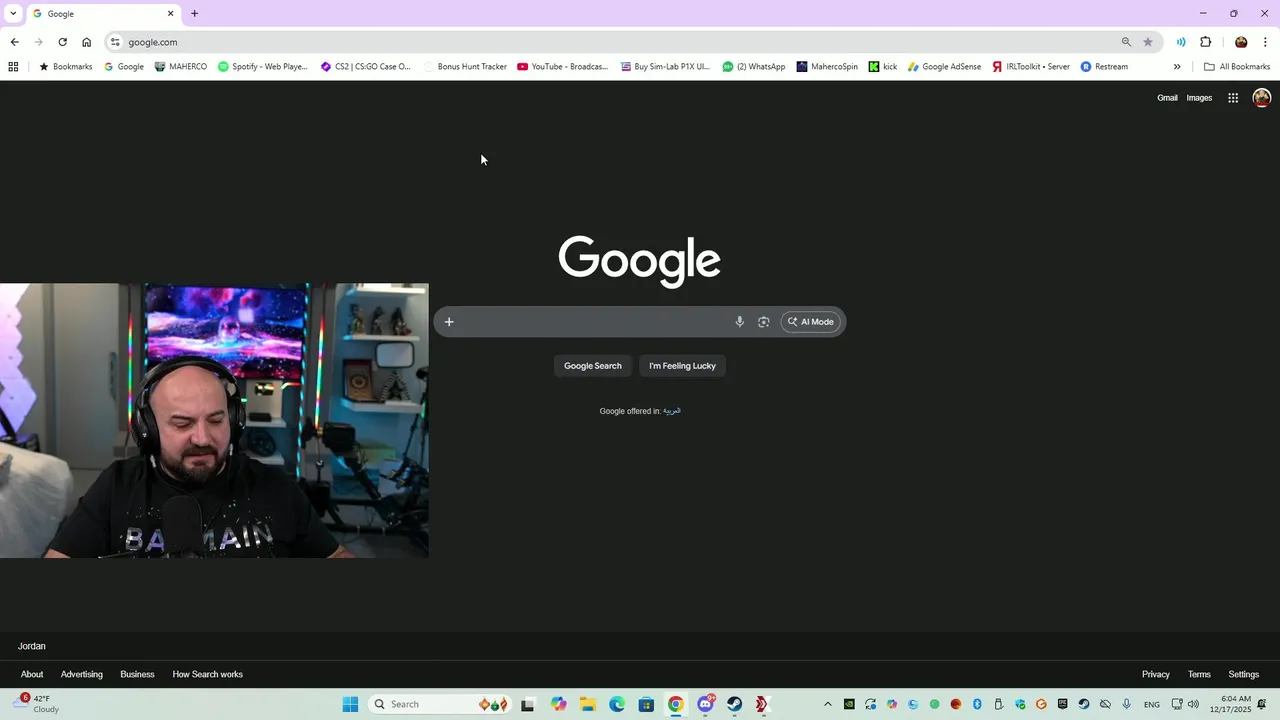
Task: Open the Extensions puzzle icon
Action: (1205, 42)
